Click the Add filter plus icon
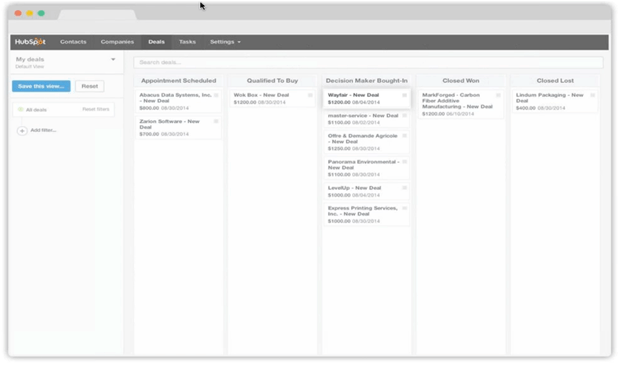The image size is (621, 367). (x=22, y=130)
